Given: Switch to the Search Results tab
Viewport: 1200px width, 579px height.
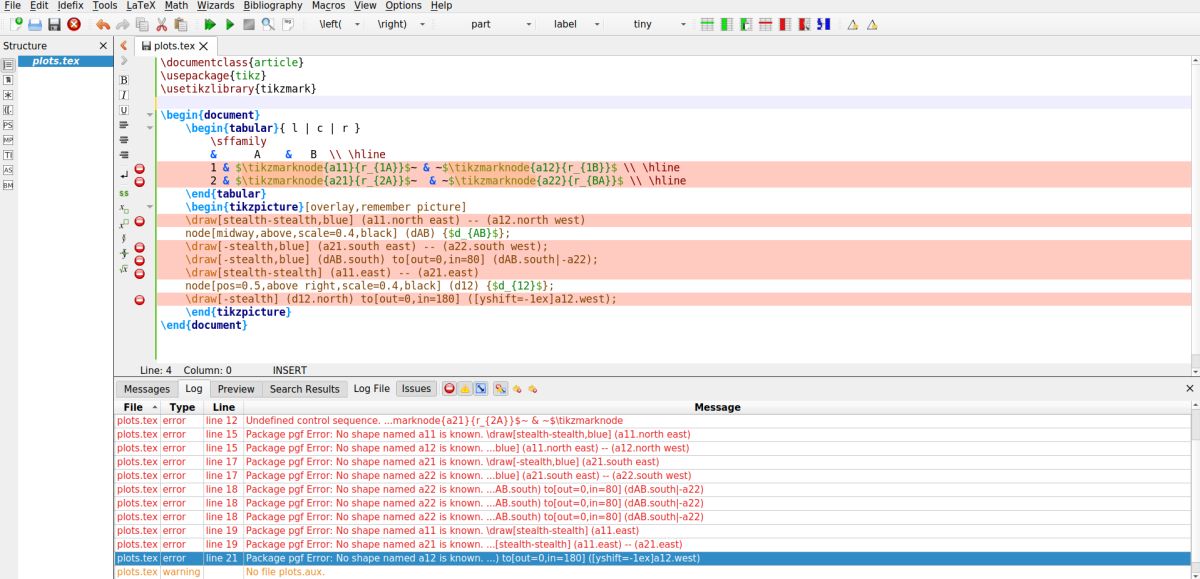Looking at the screenshot, I should click(x=305, y=389).
